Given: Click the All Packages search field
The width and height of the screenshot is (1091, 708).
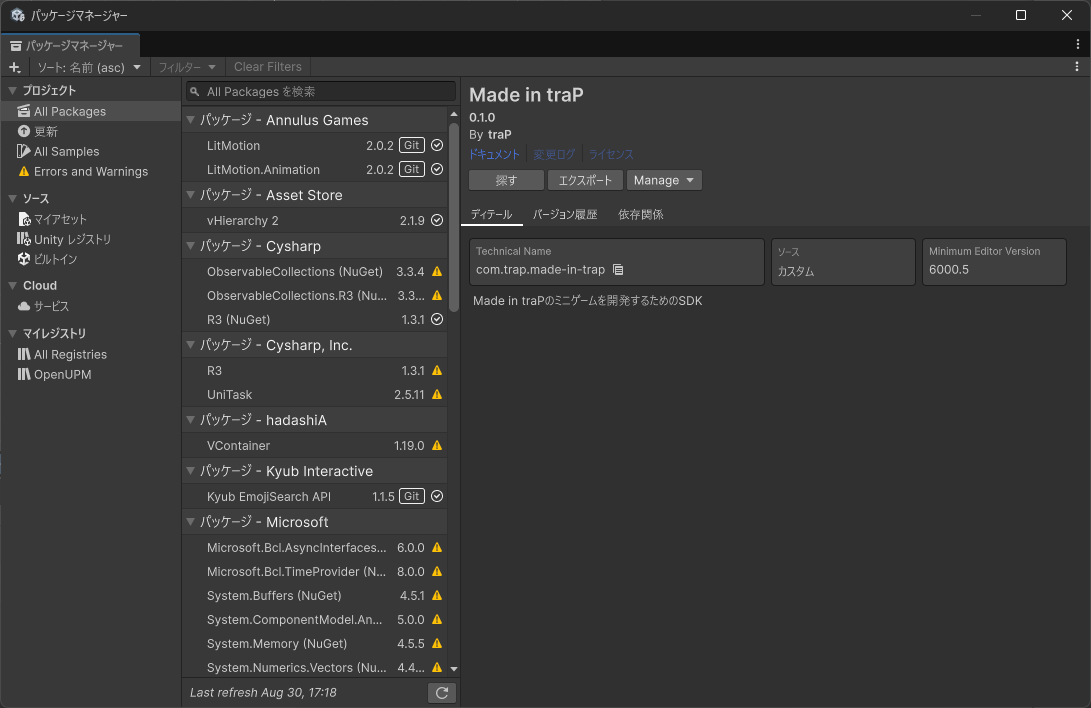Looking at the screenshot, I should [321, 92].
